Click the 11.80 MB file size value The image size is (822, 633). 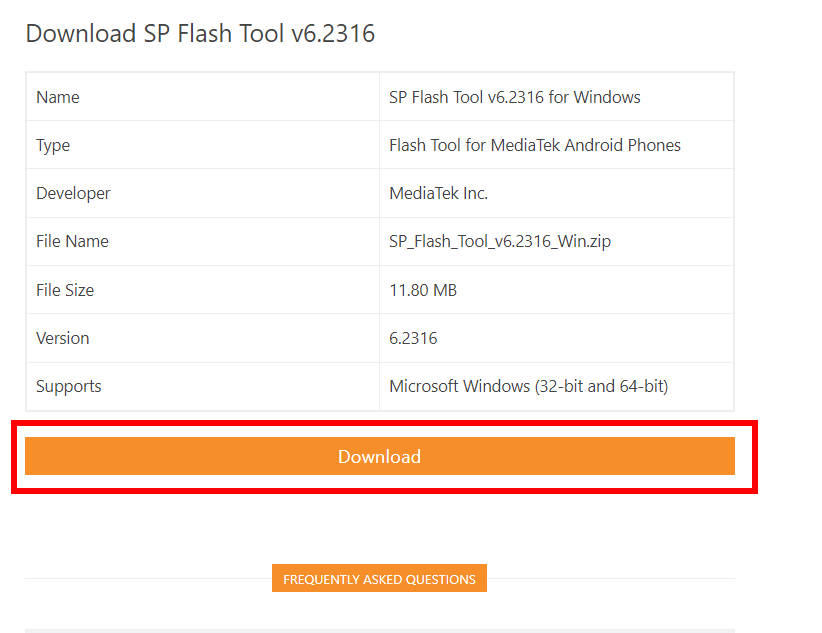[x=423, y=290]
